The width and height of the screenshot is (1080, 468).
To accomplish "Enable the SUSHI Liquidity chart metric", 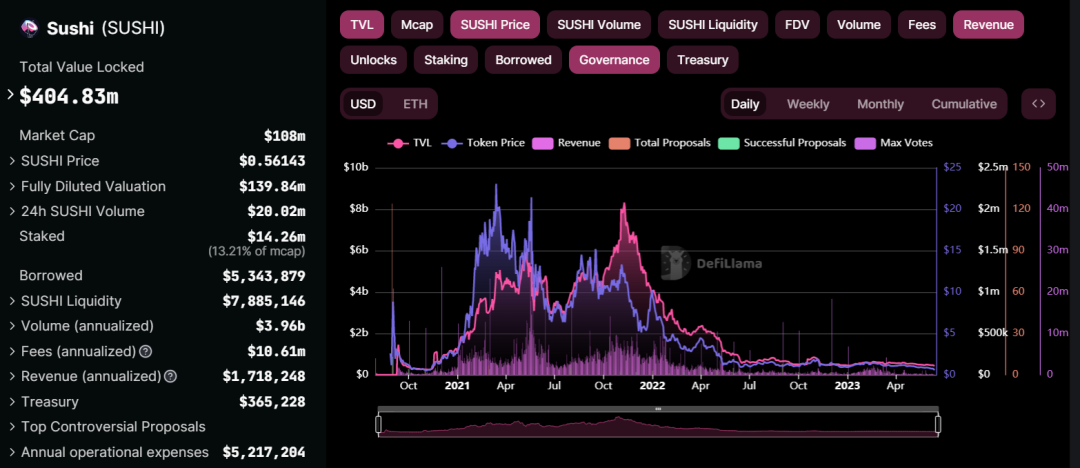I will coord(713,25).
